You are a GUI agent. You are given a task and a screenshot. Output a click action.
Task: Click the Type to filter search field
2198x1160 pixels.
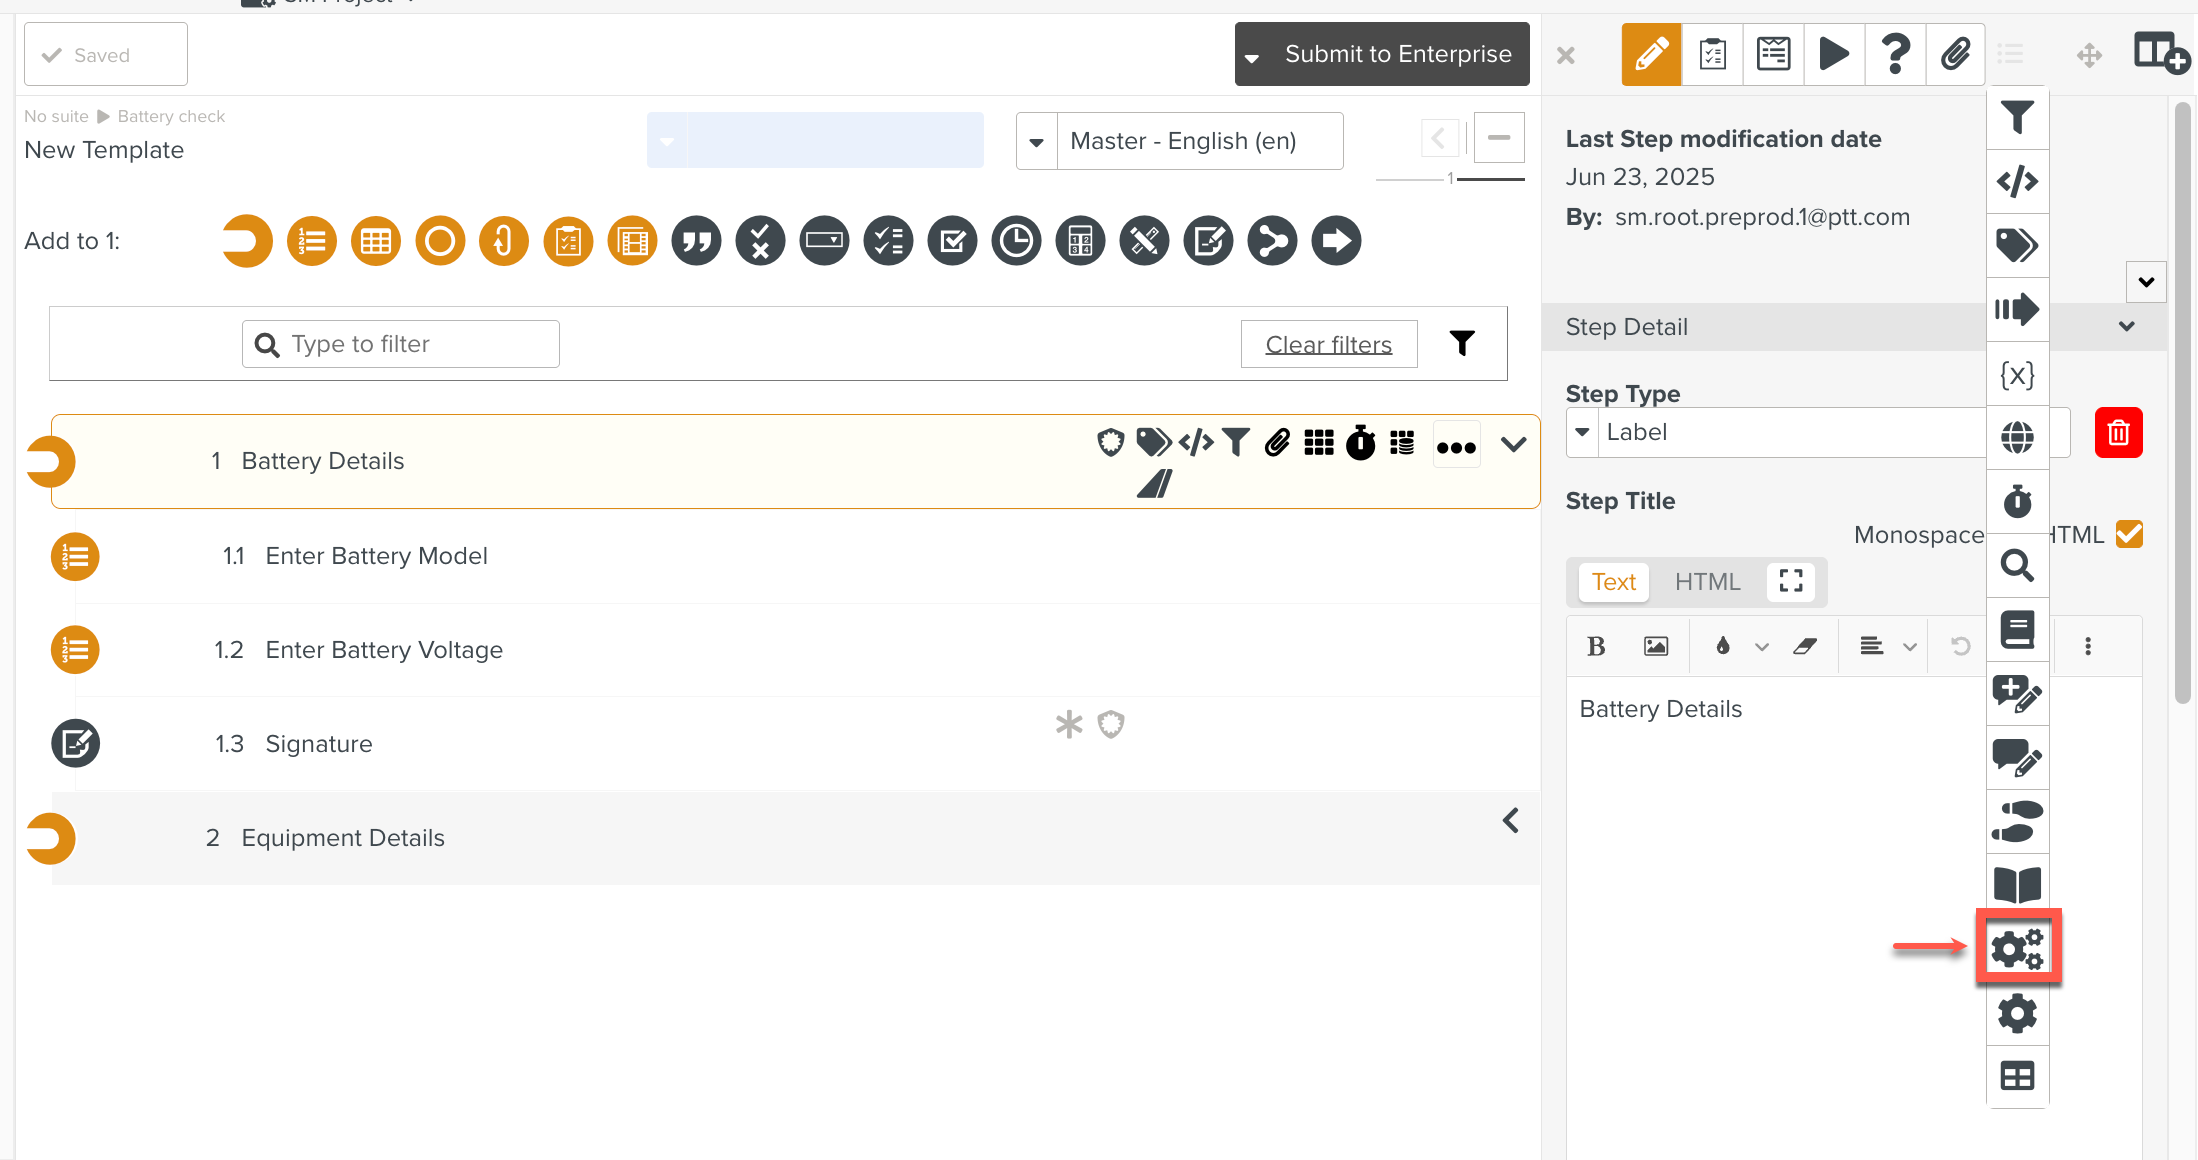(x=400, y=344)
